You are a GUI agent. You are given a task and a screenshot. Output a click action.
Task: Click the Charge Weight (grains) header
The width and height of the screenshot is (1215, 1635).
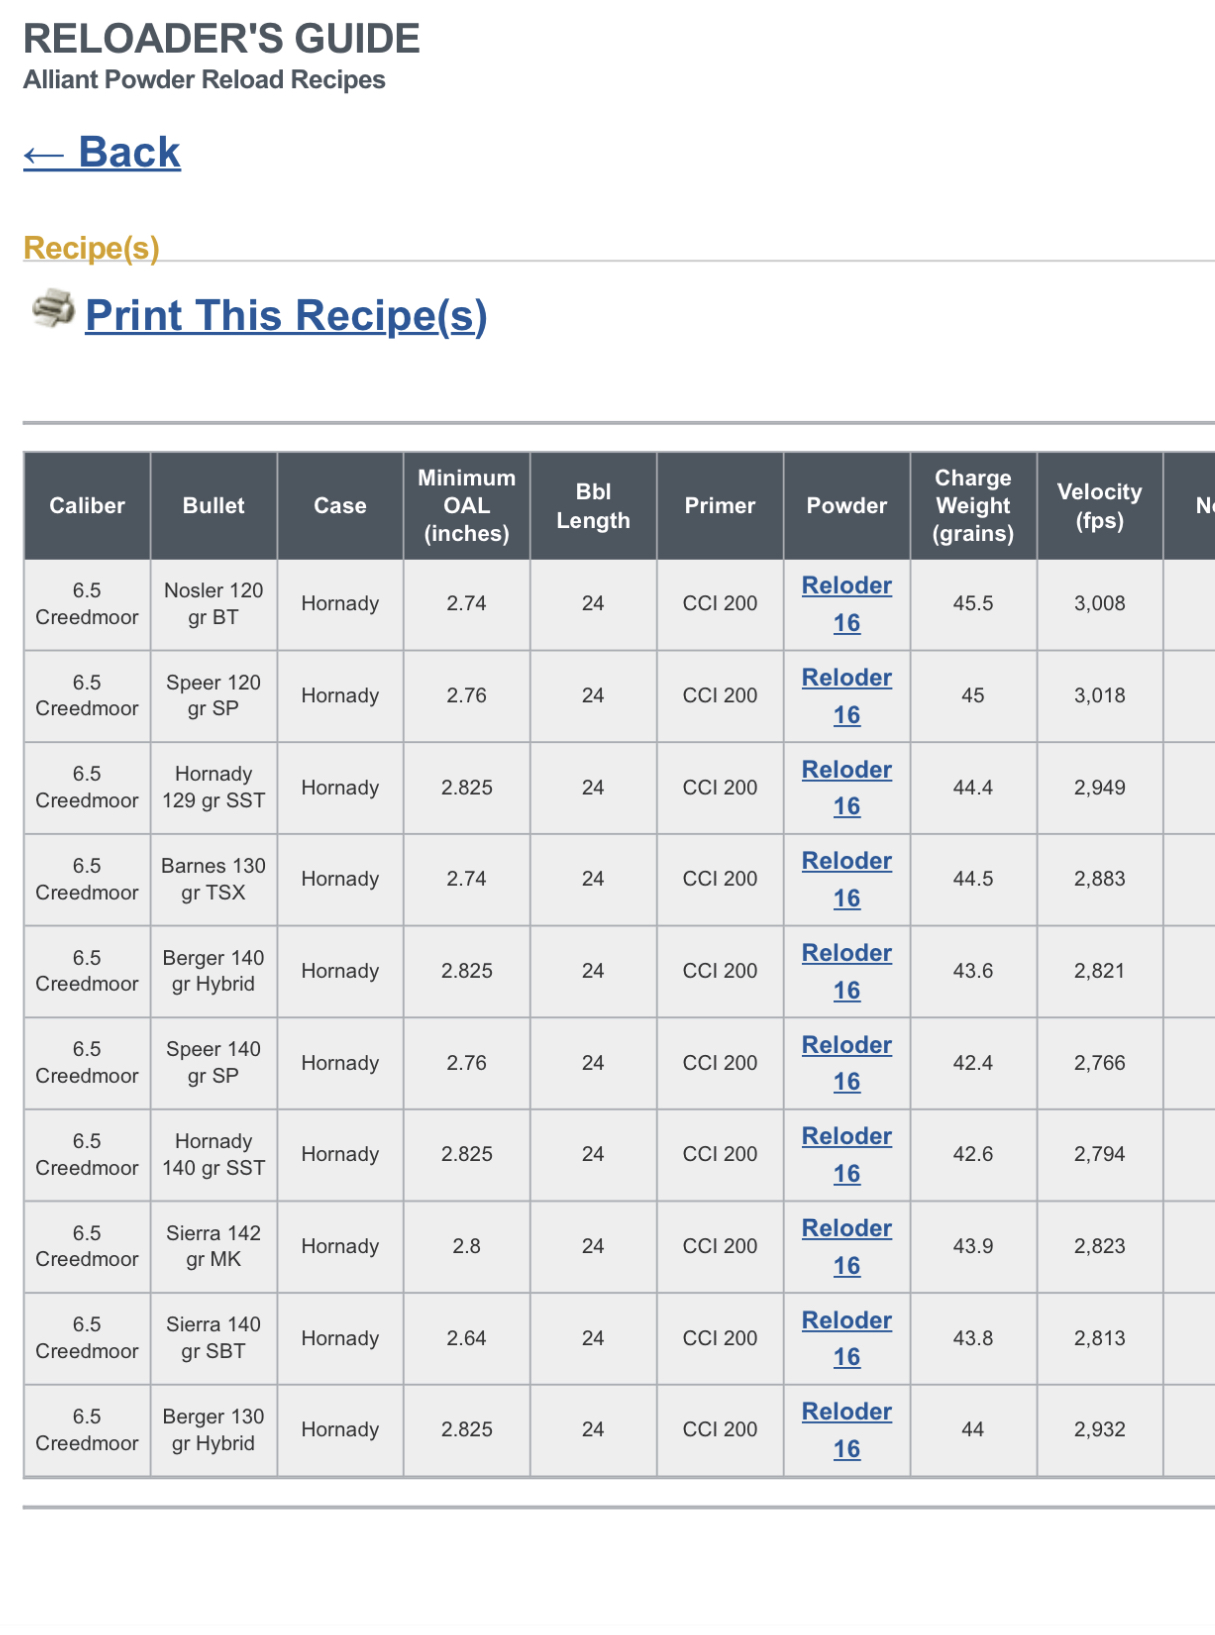click(x=973, y=506)
